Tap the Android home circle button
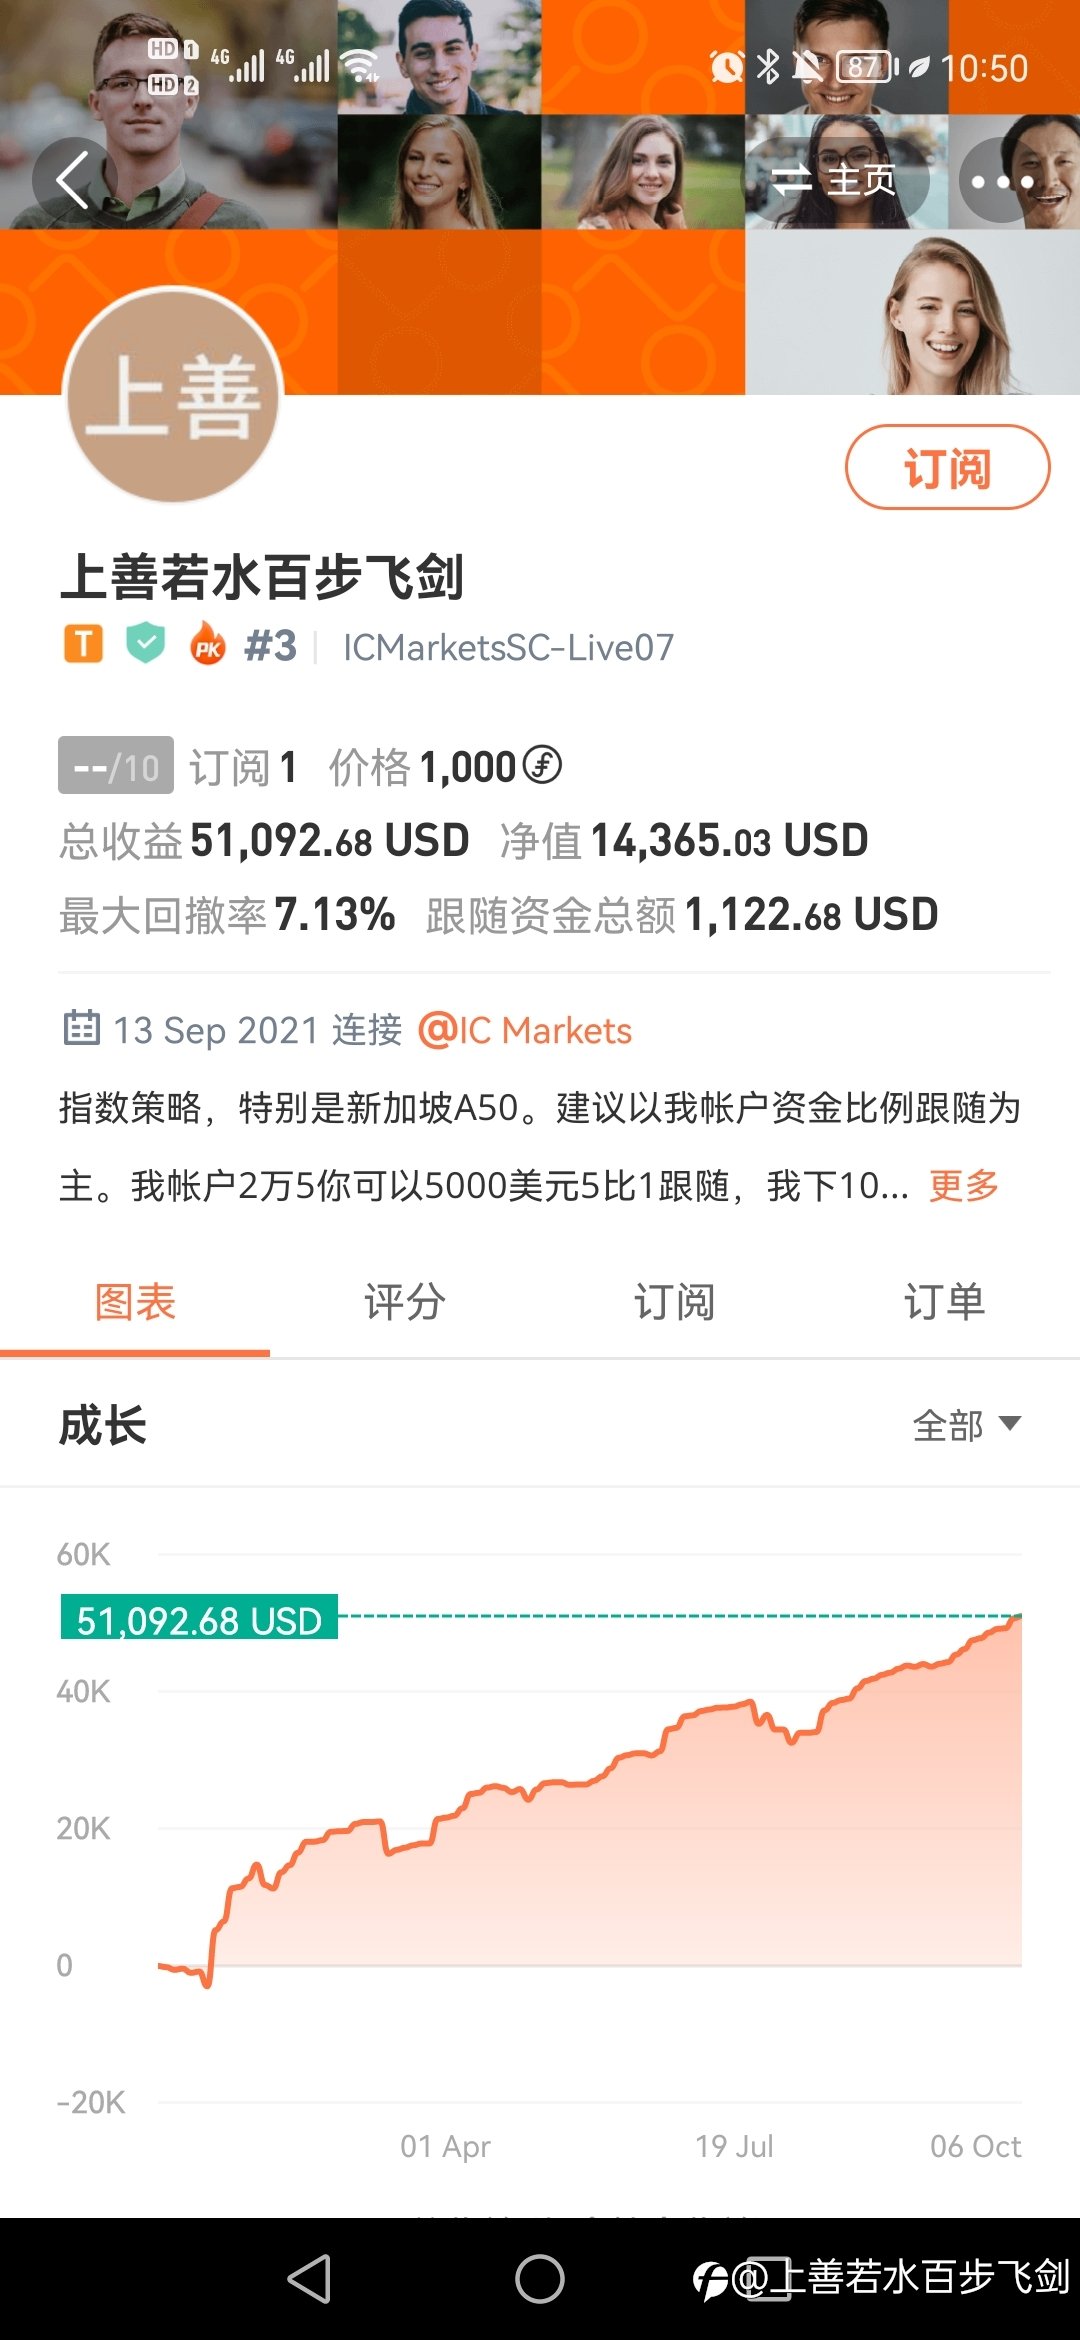Viewport: 1080px width, 2340px height. (540, 2279)
